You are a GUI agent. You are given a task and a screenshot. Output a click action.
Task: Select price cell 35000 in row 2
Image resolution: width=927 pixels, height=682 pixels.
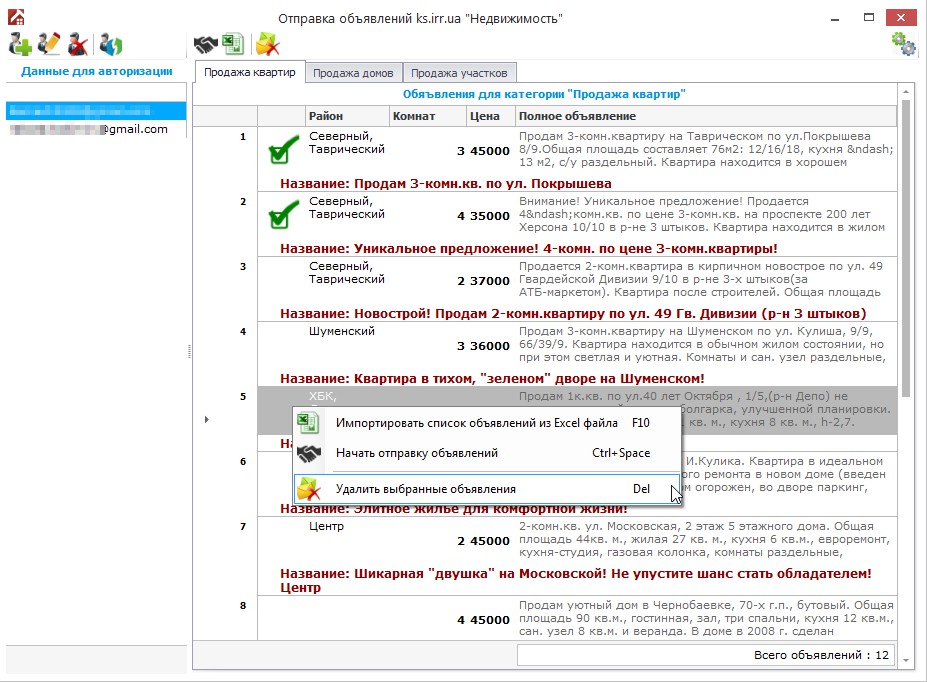tap(490, 216)
